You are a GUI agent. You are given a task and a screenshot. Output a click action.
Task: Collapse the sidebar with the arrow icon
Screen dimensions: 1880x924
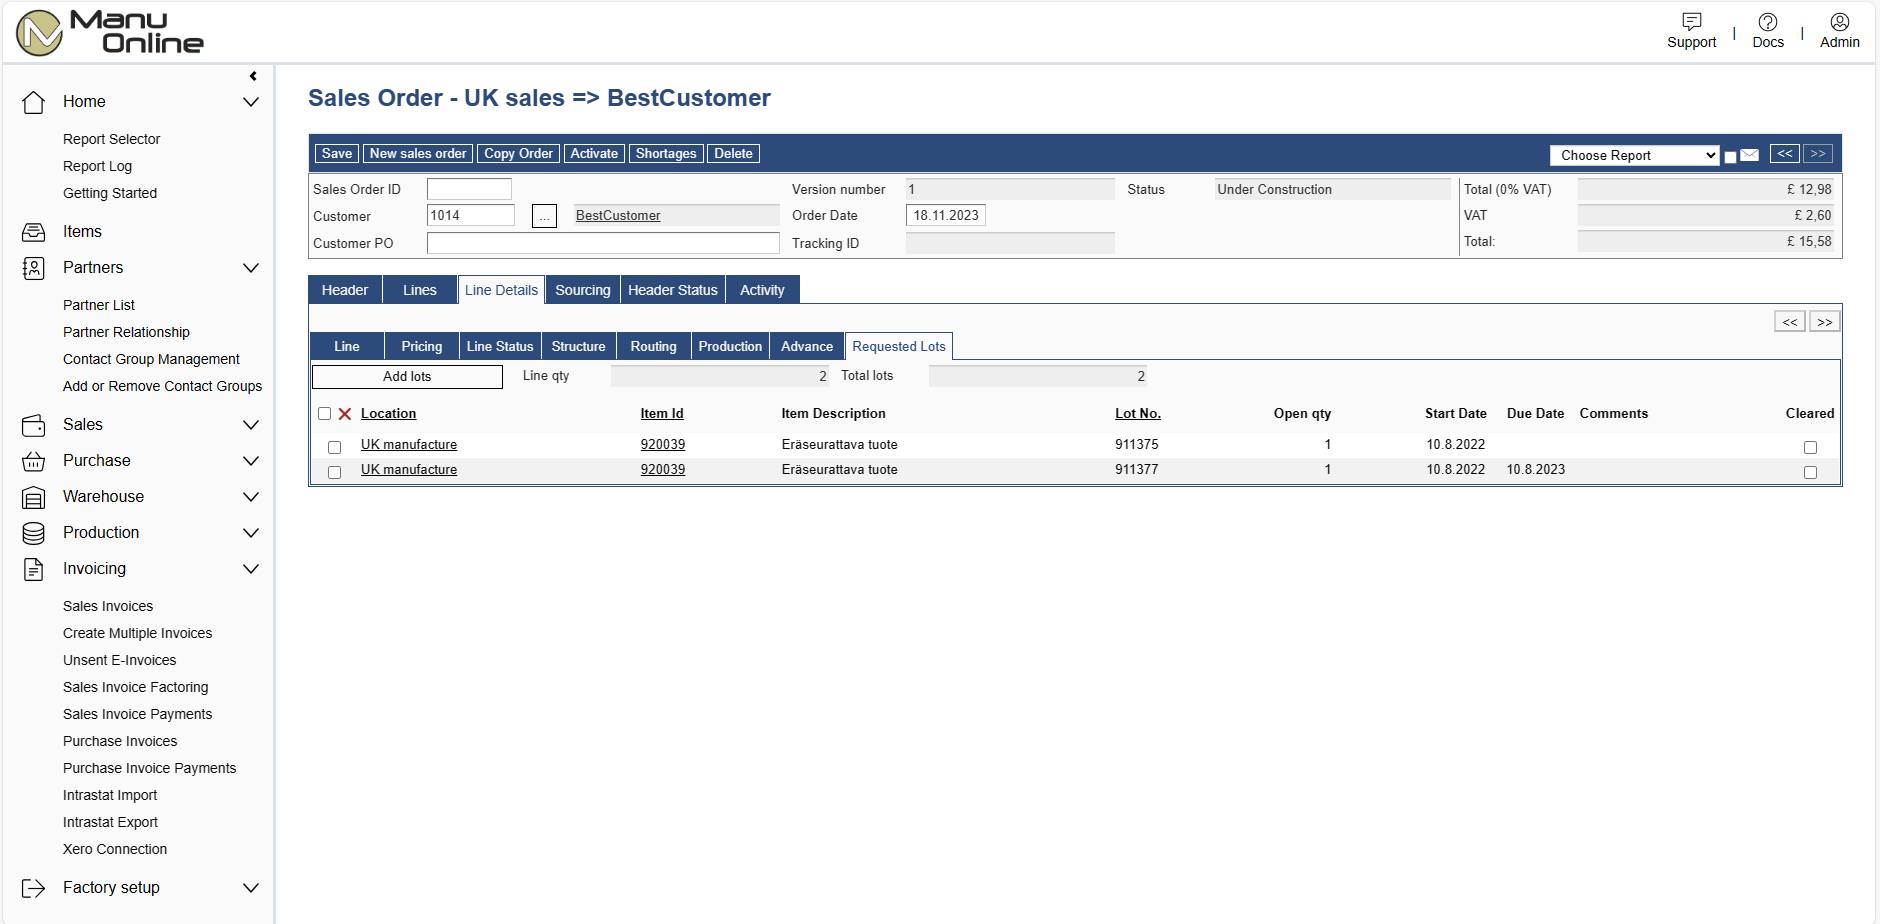click(253, 76)
